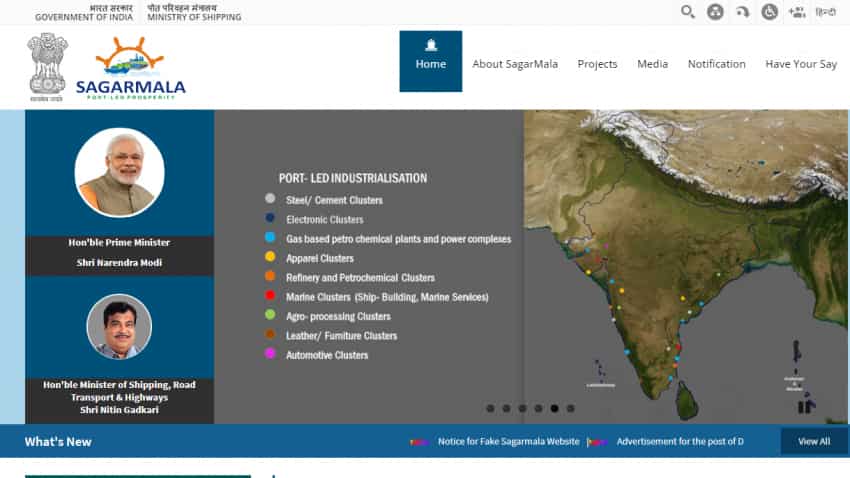This screenshot has height=478, width=850.
Task: Click the Shri Nitin Gadkari caption
Action: click(x=119, y=410)
